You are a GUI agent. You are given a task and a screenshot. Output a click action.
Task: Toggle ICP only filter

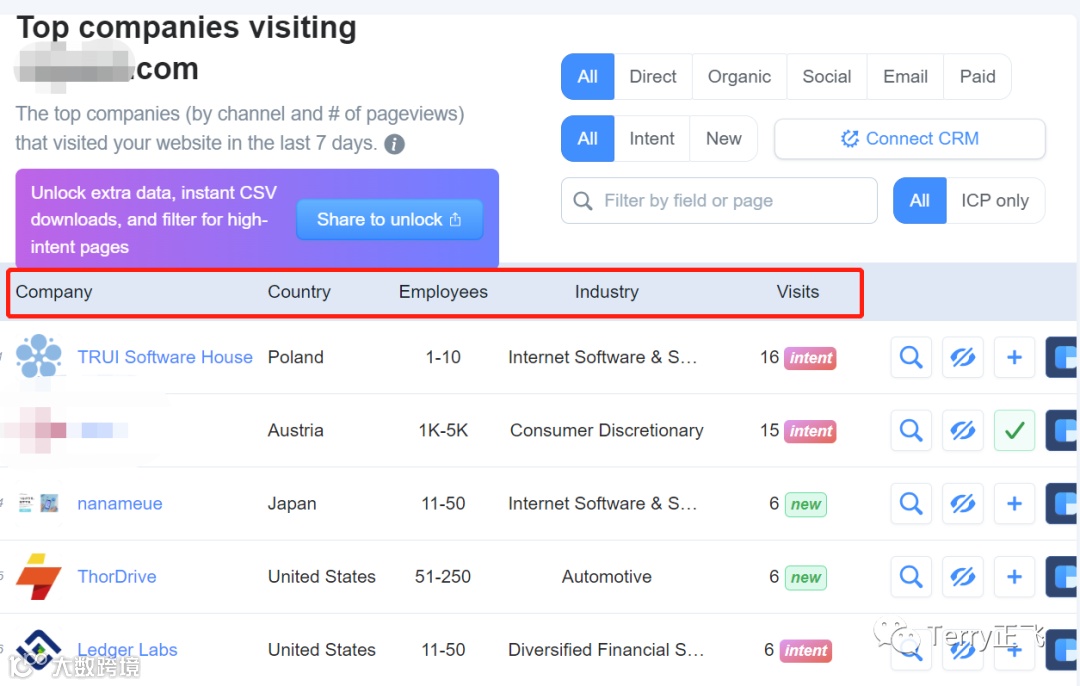click(995, 200)
